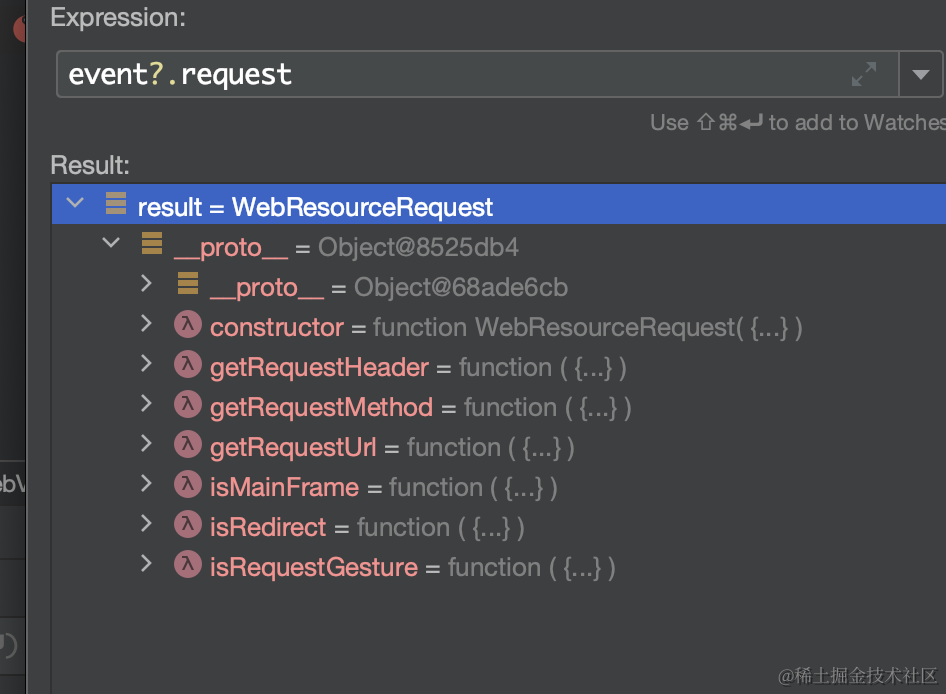Screen dimensions: 946x694
Task: Expand the __proto__ Object@68ade6cb node
Action: (x=147, y=285)
